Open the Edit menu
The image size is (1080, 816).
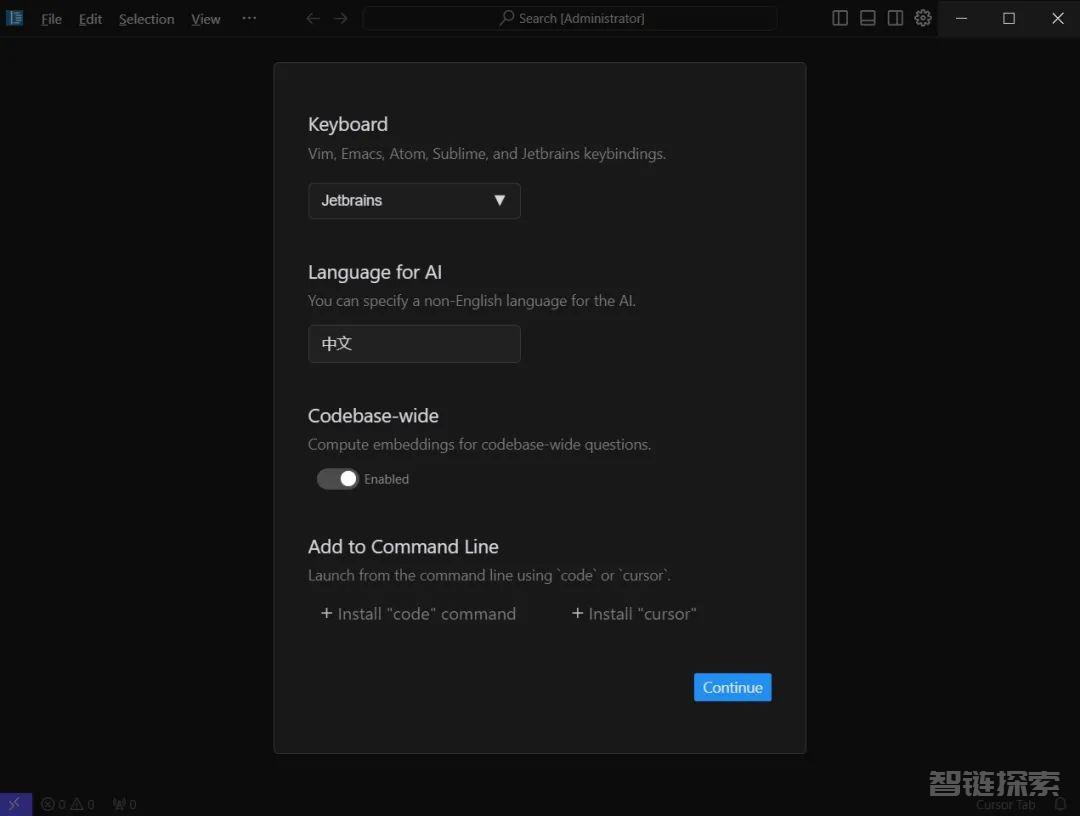pyautogui.click(x=90, y=19)
